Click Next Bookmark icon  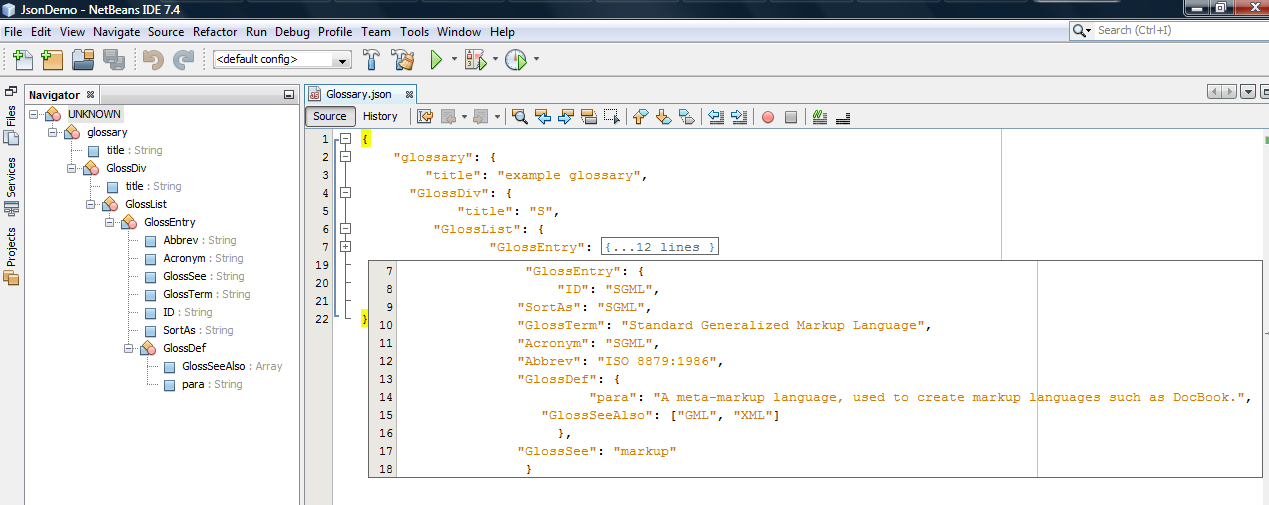[664, 116]
